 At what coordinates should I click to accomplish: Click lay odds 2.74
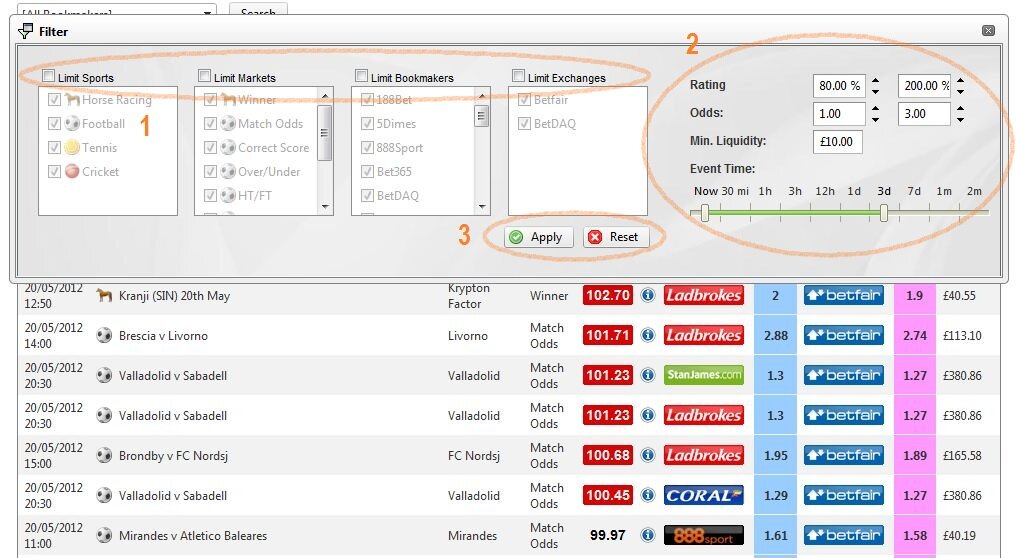(x=915, y=335)
